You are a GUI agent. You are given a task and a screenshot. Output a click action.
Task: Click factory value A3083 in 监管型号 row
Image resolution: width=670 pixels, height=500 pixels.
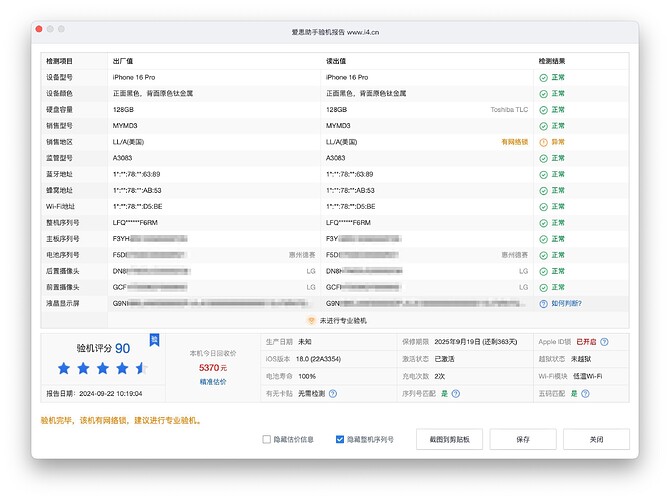(122, 158)
